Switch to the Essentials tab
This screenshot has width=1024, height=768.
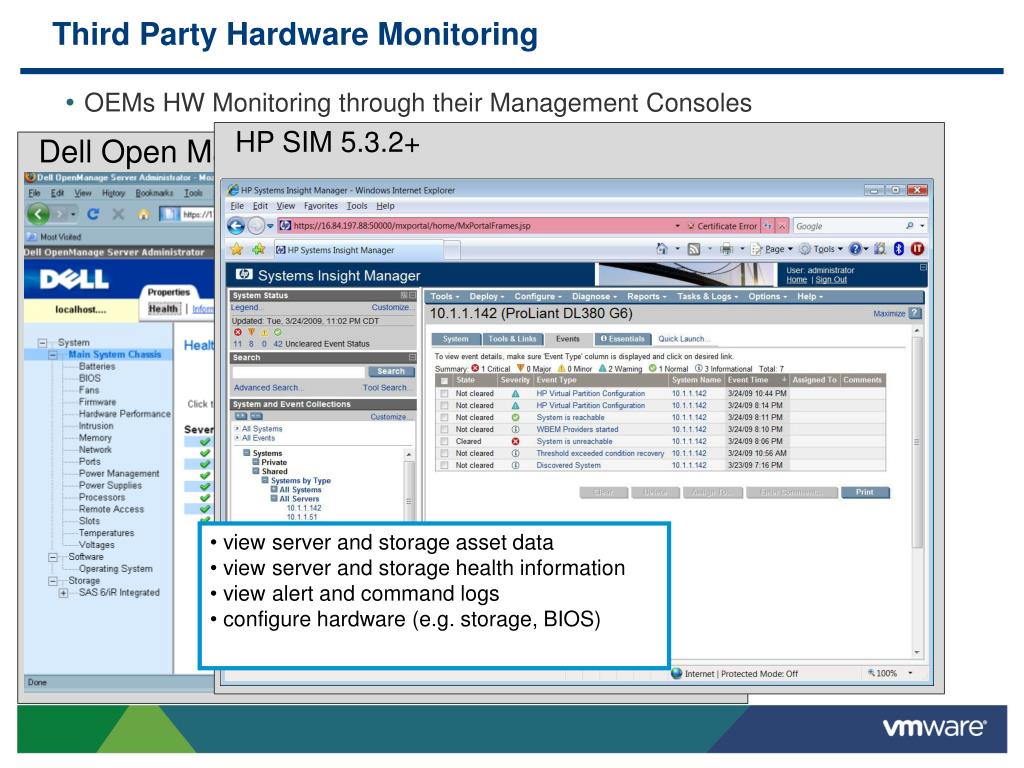point(622,339)
